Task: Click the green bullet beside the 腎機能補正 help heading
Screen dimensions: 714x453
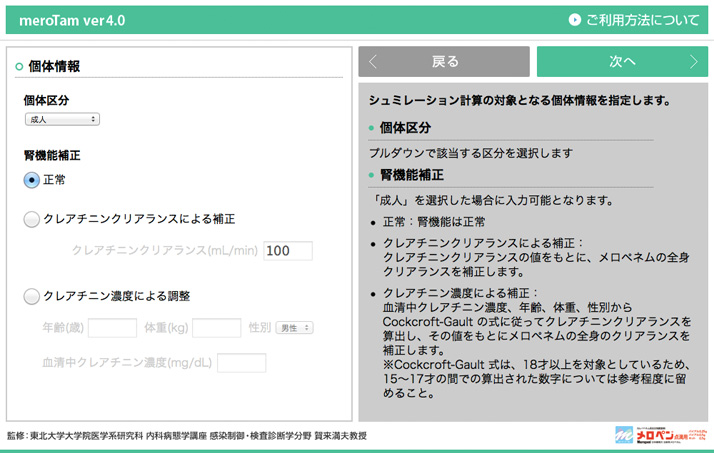Action: tap(372, 175)
